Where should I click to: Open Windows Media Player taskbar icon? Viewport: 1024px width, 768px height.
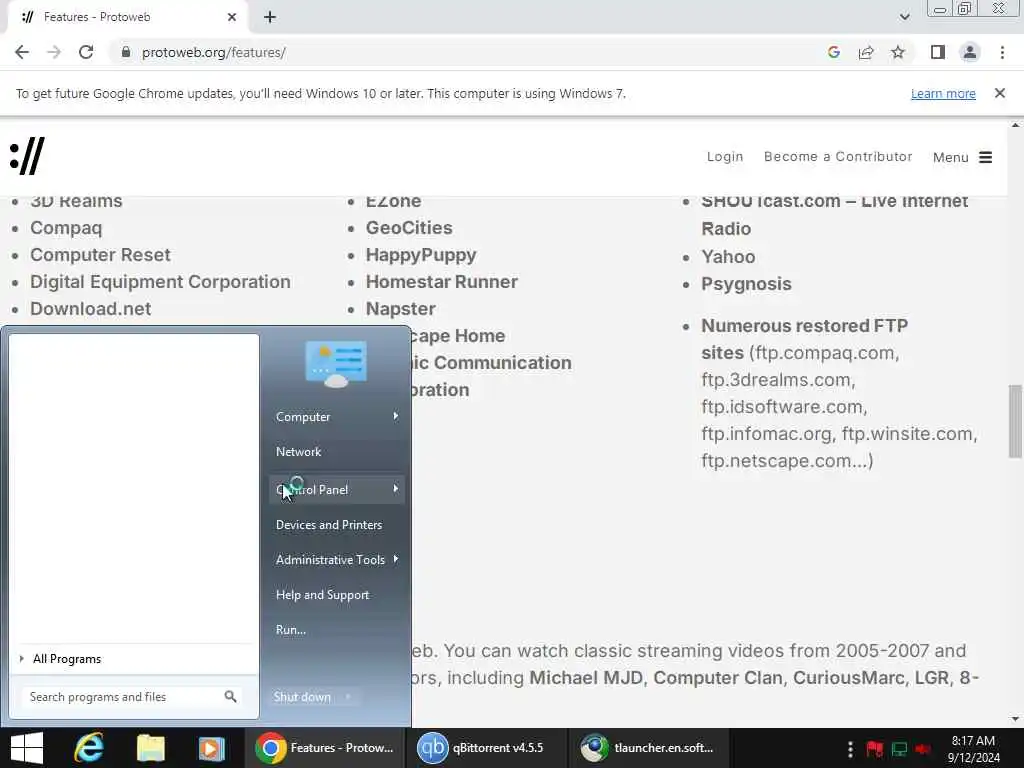point(212,748)
